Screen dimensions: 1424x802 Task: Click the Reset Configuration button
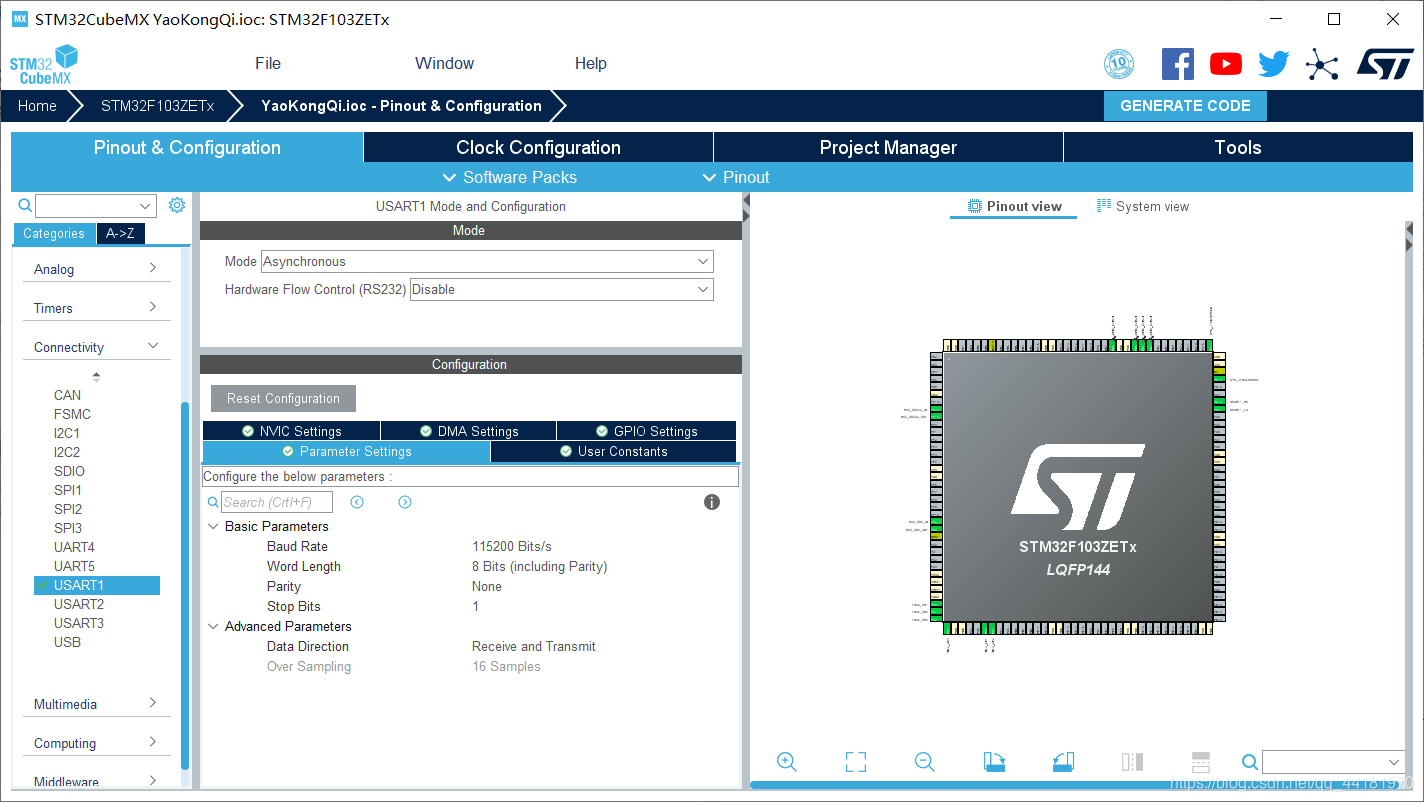click(x=283, y=398)
